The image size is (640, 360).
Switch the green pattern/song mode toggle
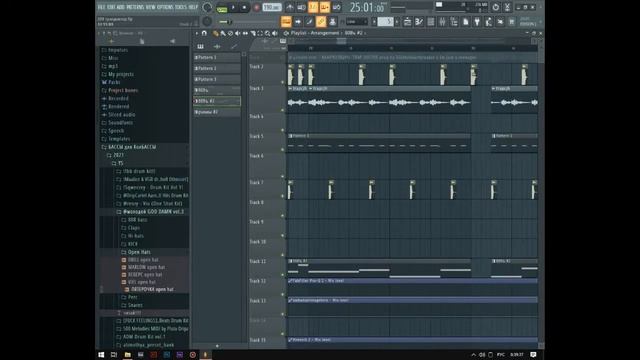[x=222, y=8]
